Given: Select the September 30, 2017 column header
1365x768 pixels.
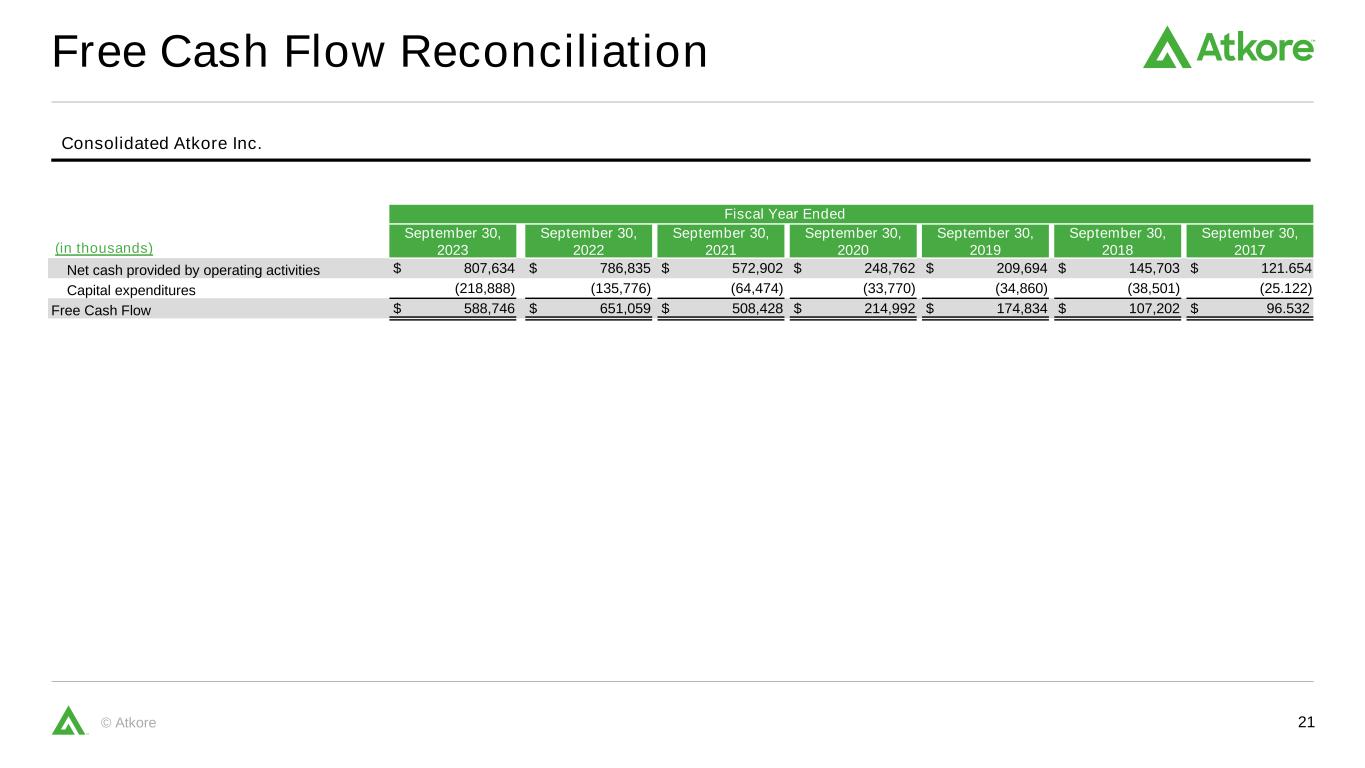Looking at the screenshot, I should [x=1249, y=241].
